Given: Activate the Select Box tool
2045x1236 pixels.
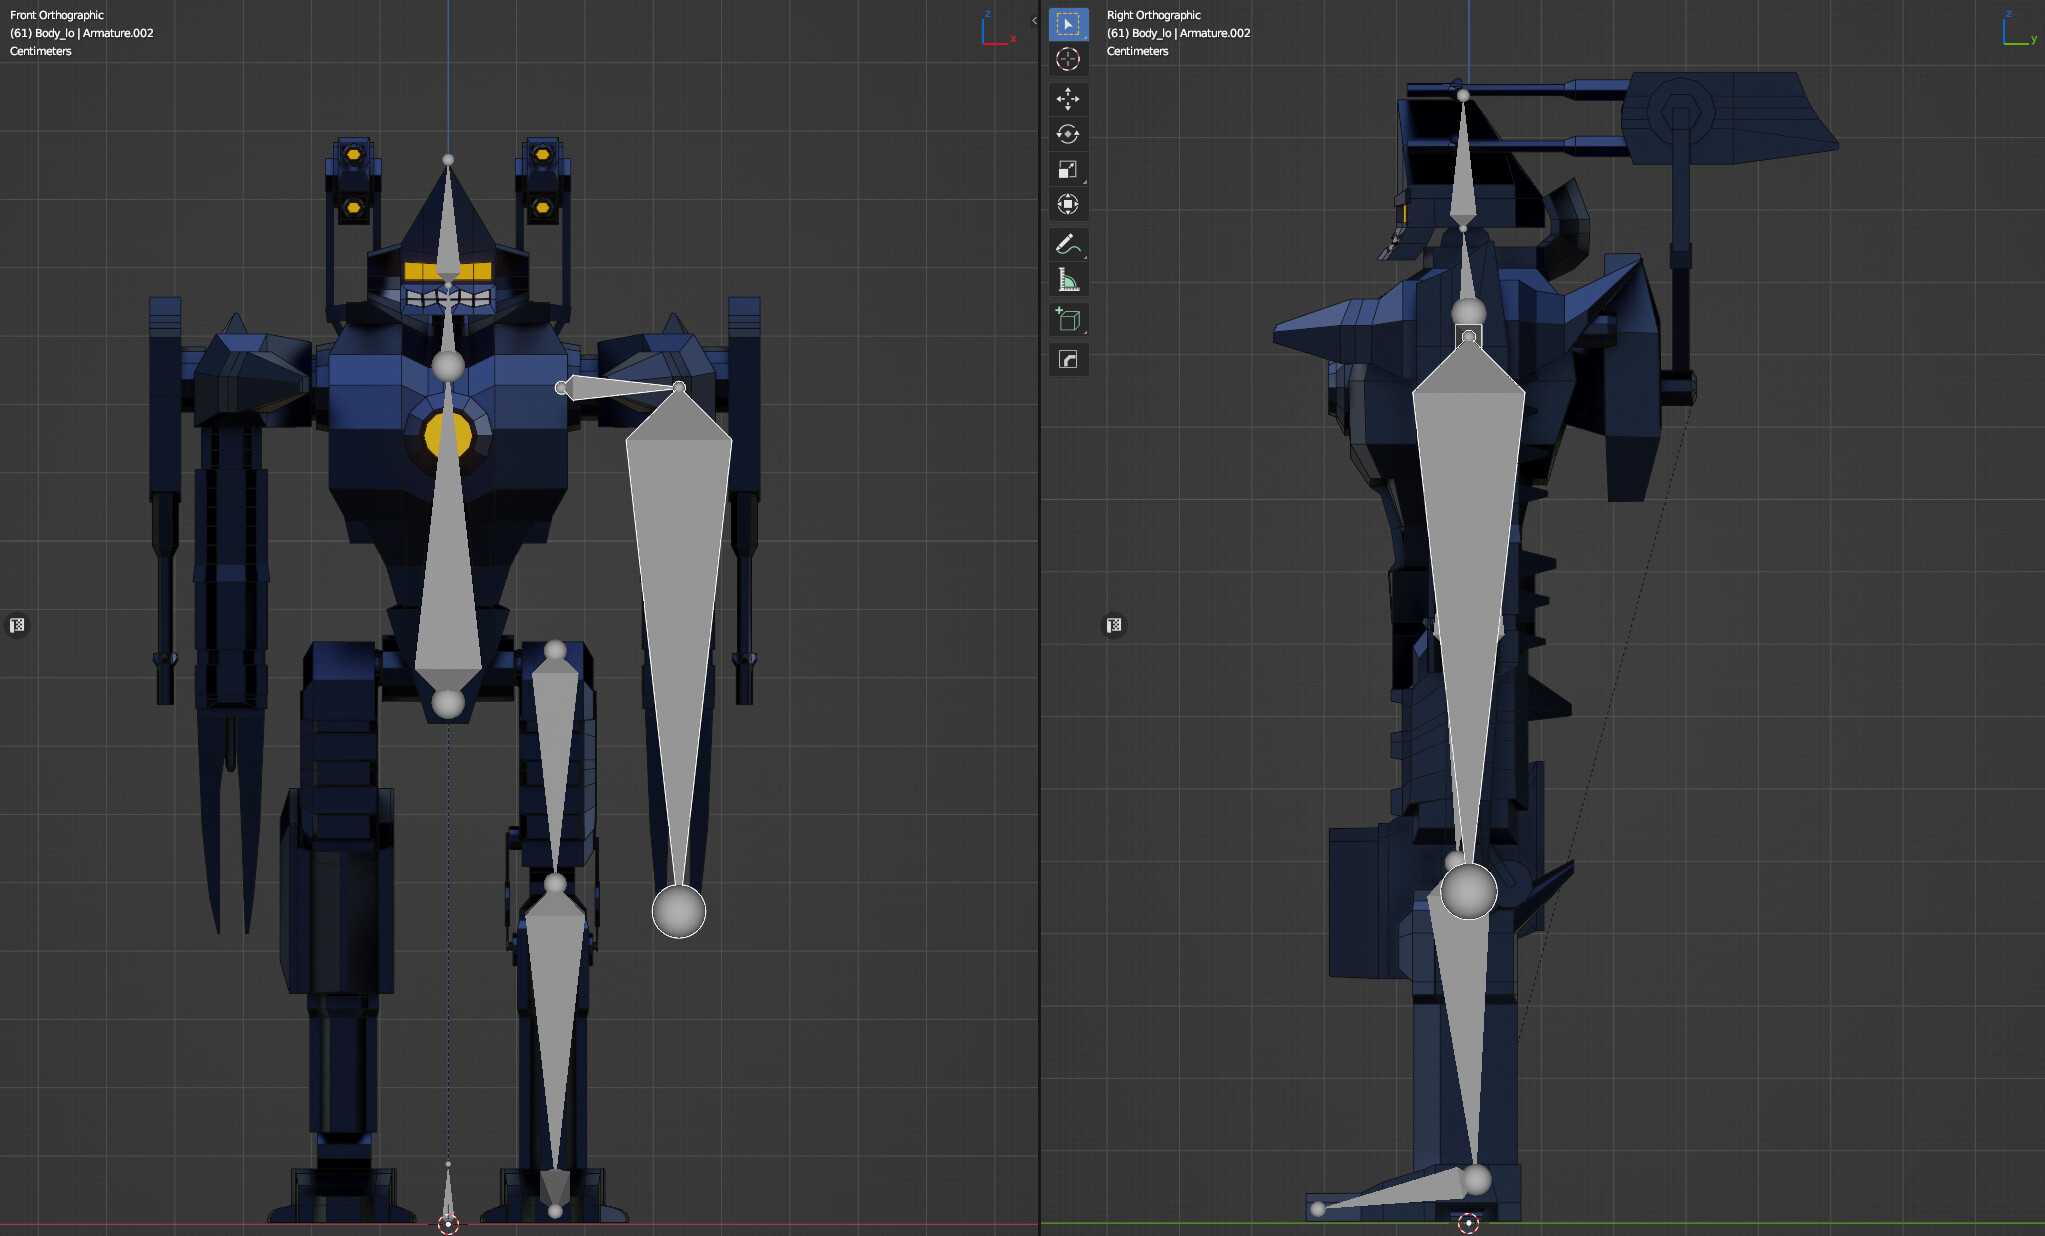Looking at the screenshot, I should pyautogui.click(x=1068, y=24).
